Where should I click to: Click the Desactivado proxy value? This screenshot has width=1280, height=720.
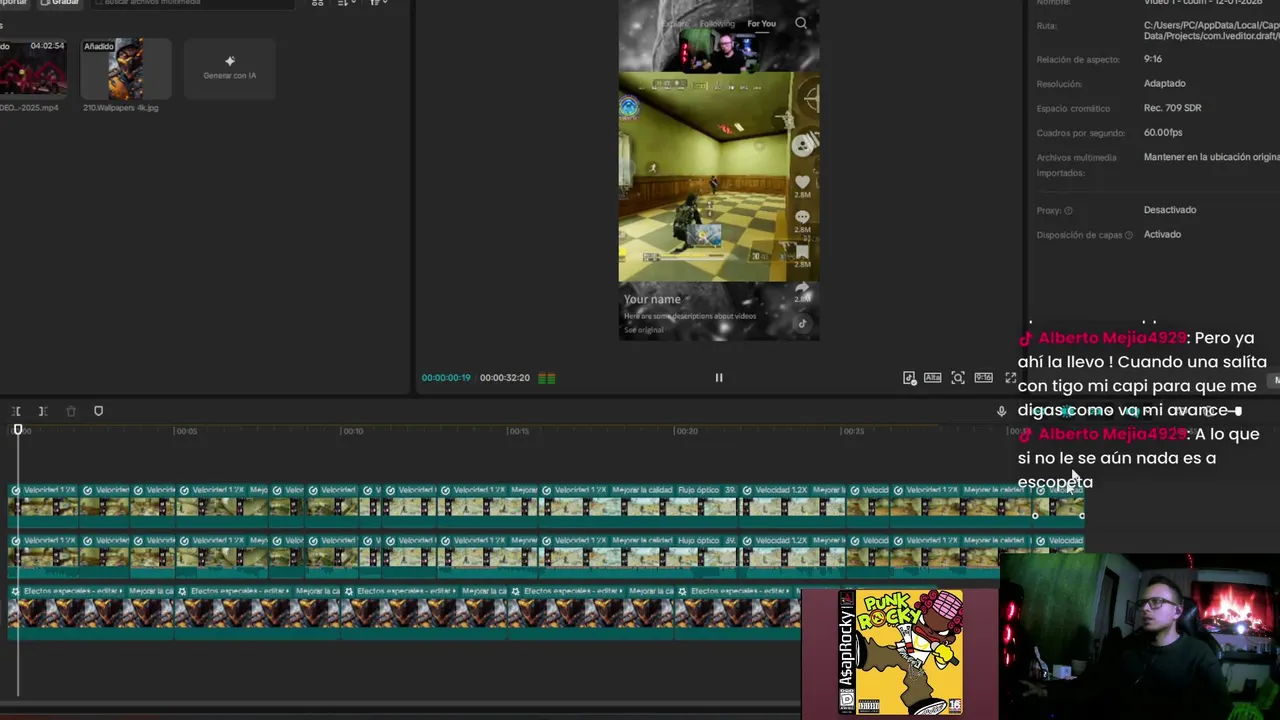click(x=1170, y=210)
